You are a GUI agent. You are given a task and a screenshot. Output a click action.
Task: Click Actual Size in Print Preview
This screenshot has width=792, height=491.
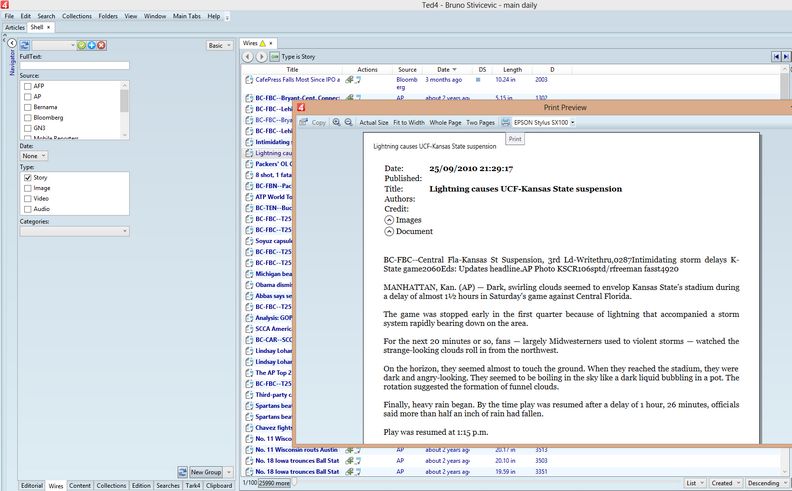(x=374, y=122)
